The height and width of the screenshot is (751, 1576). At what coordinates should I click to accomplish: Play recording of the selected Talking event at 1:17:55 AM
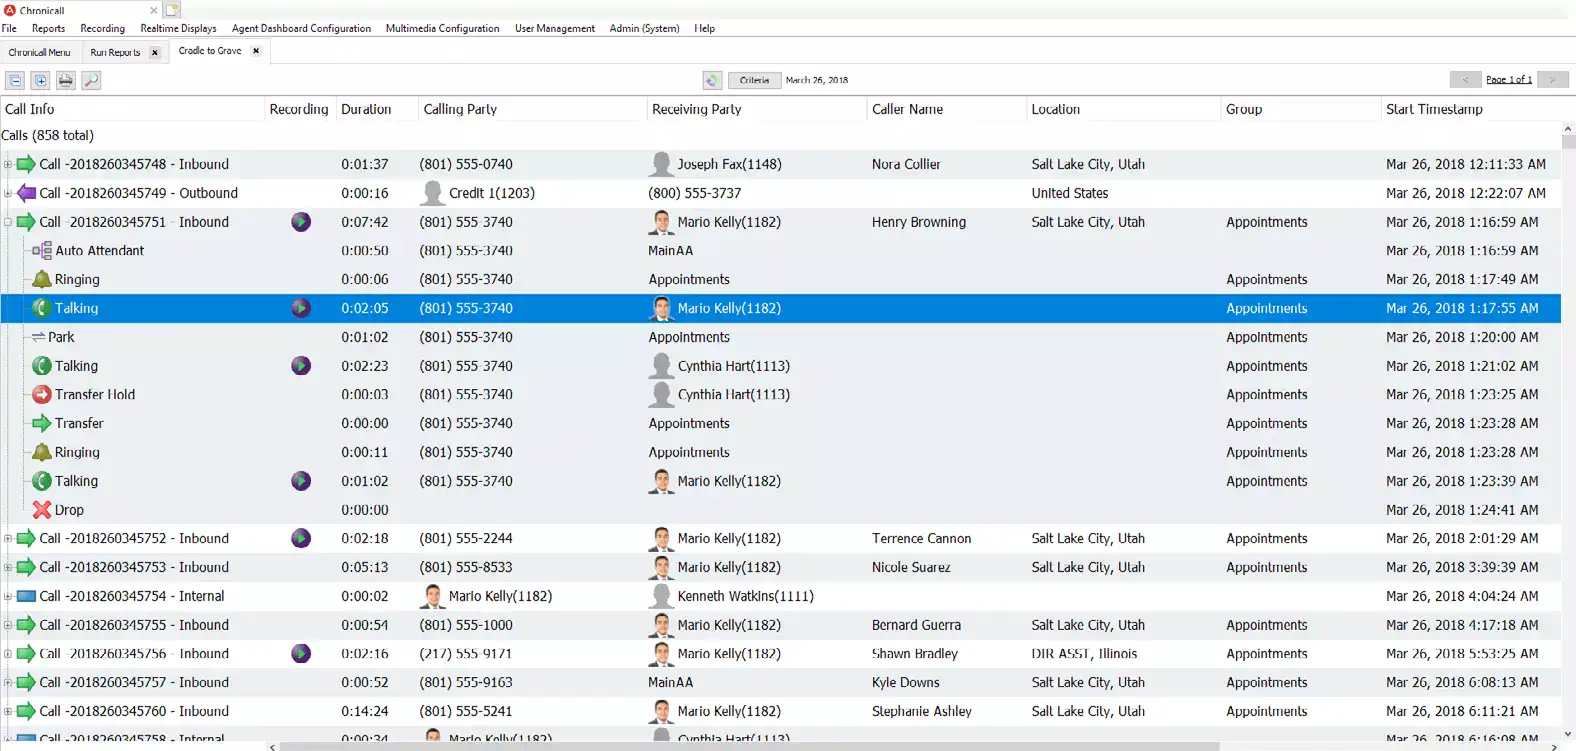[301, 308]
